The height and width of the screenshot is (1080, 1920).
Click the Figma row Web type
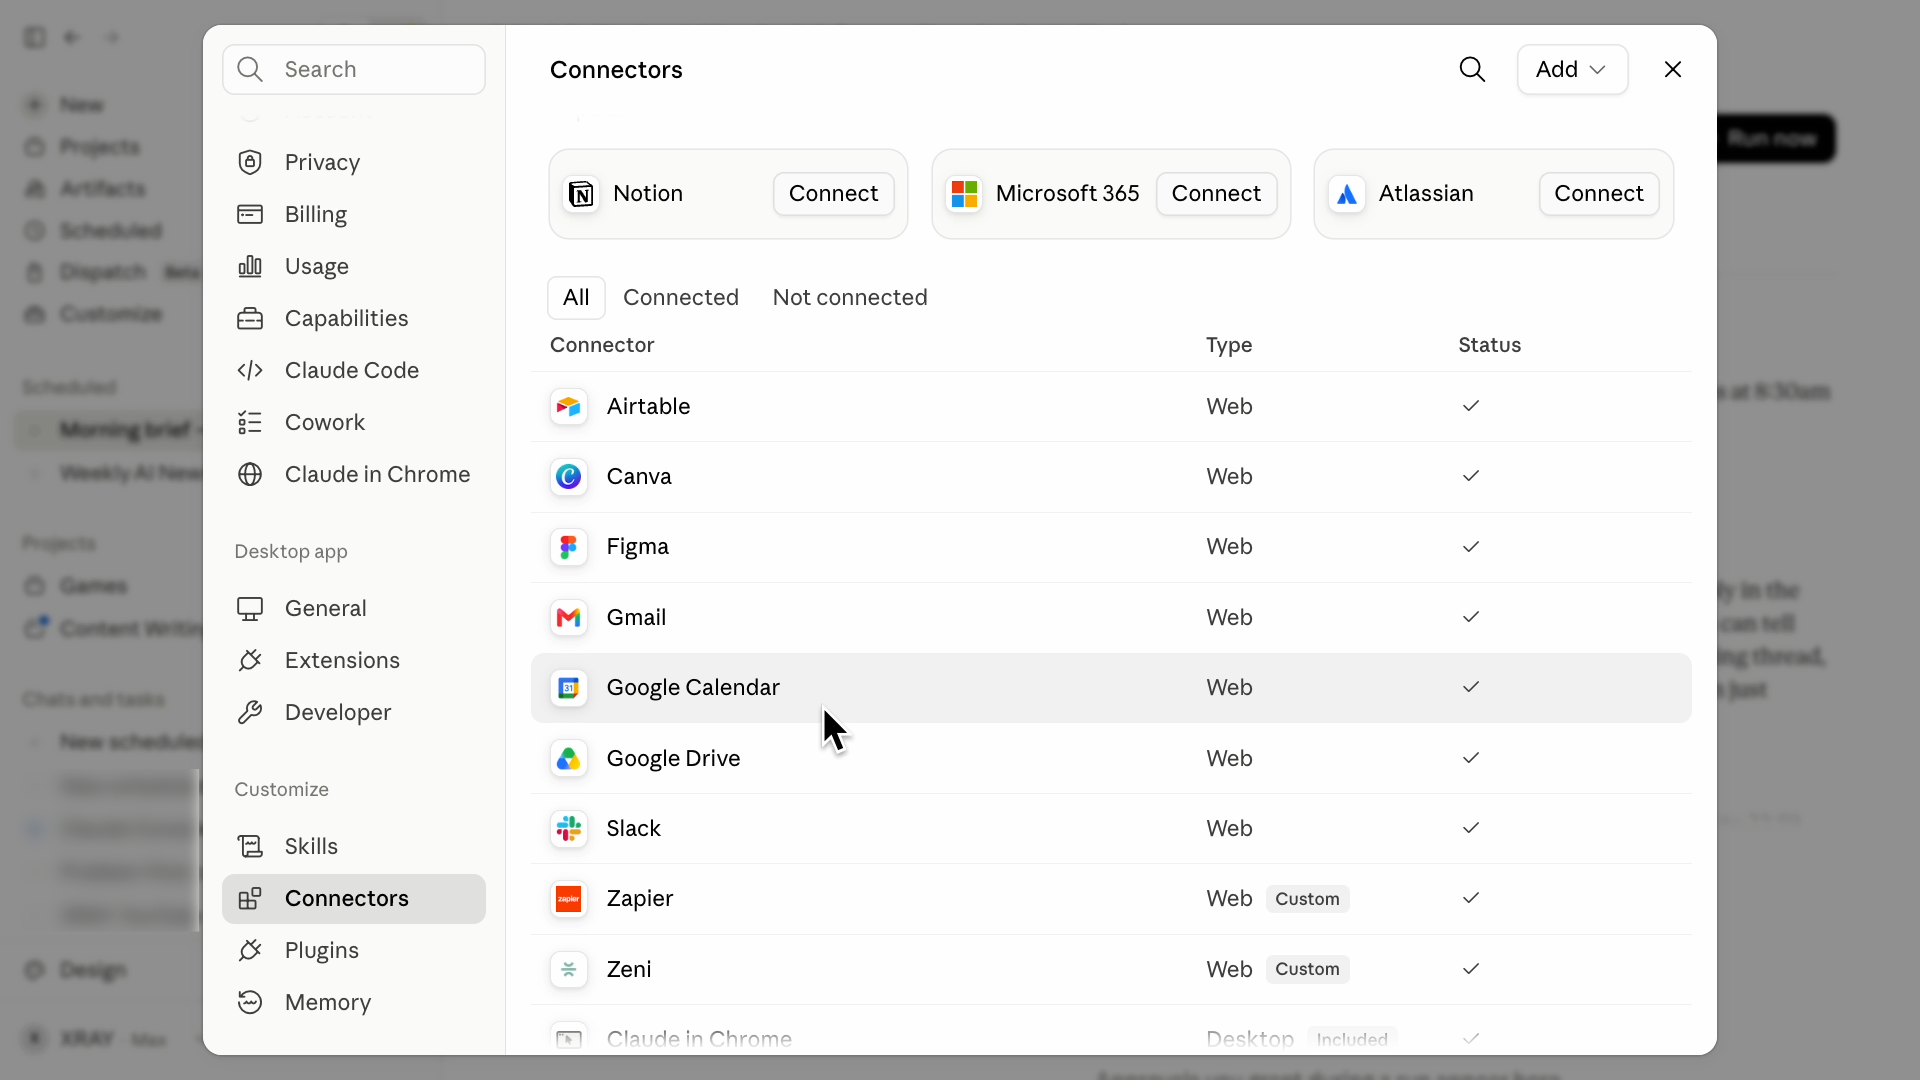point(1229,547)
